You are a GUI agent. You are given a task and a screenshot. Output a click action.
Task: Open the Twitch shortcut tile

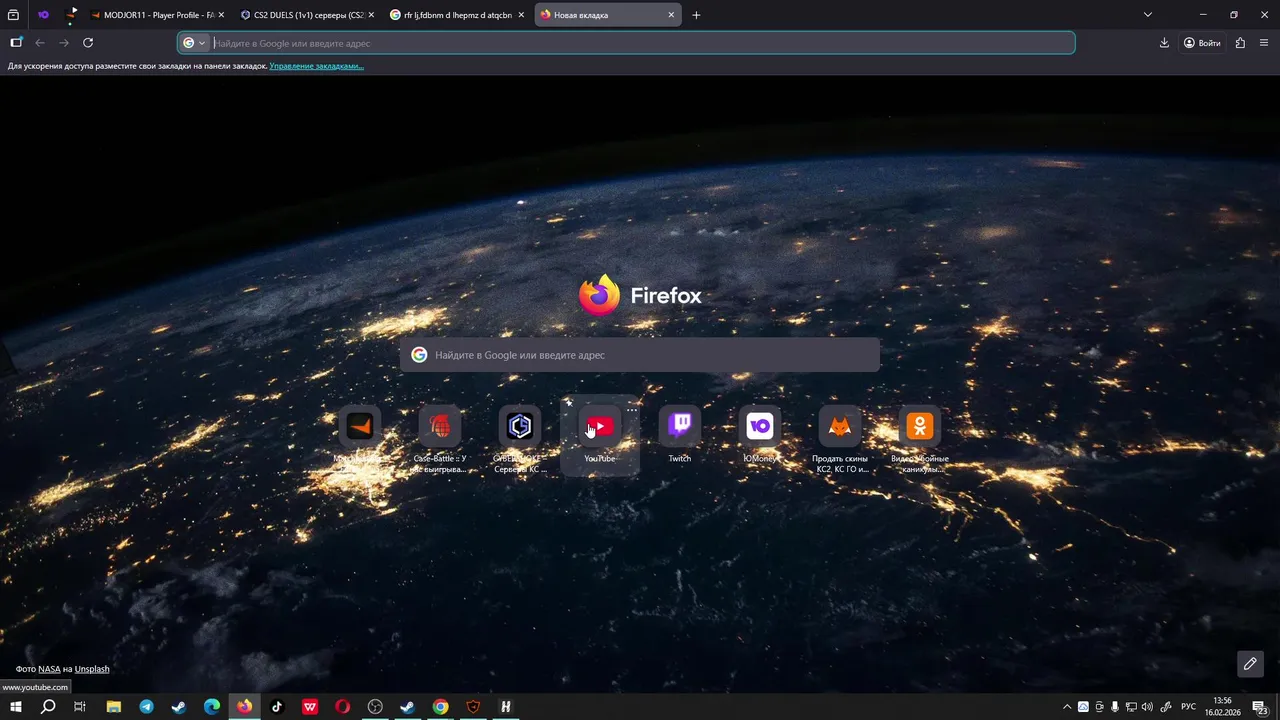pos(680,435)
